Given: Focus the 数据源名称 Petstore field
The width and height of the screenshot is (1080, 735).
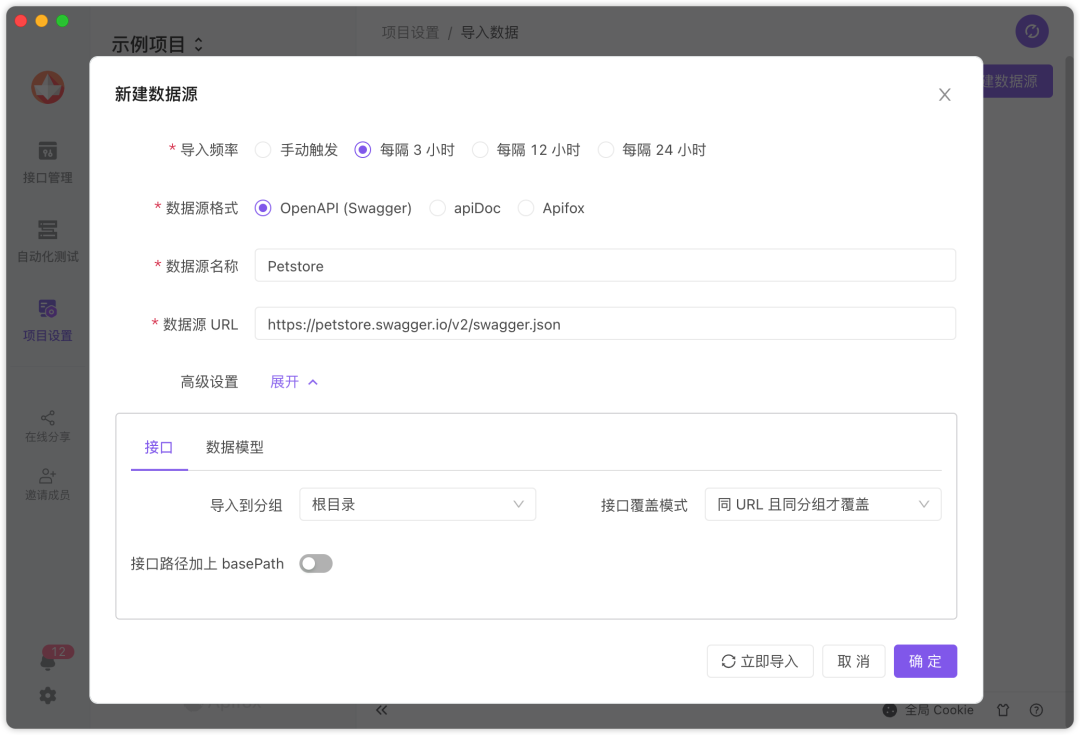Looking at the screenshot, I should coord(605,266).
